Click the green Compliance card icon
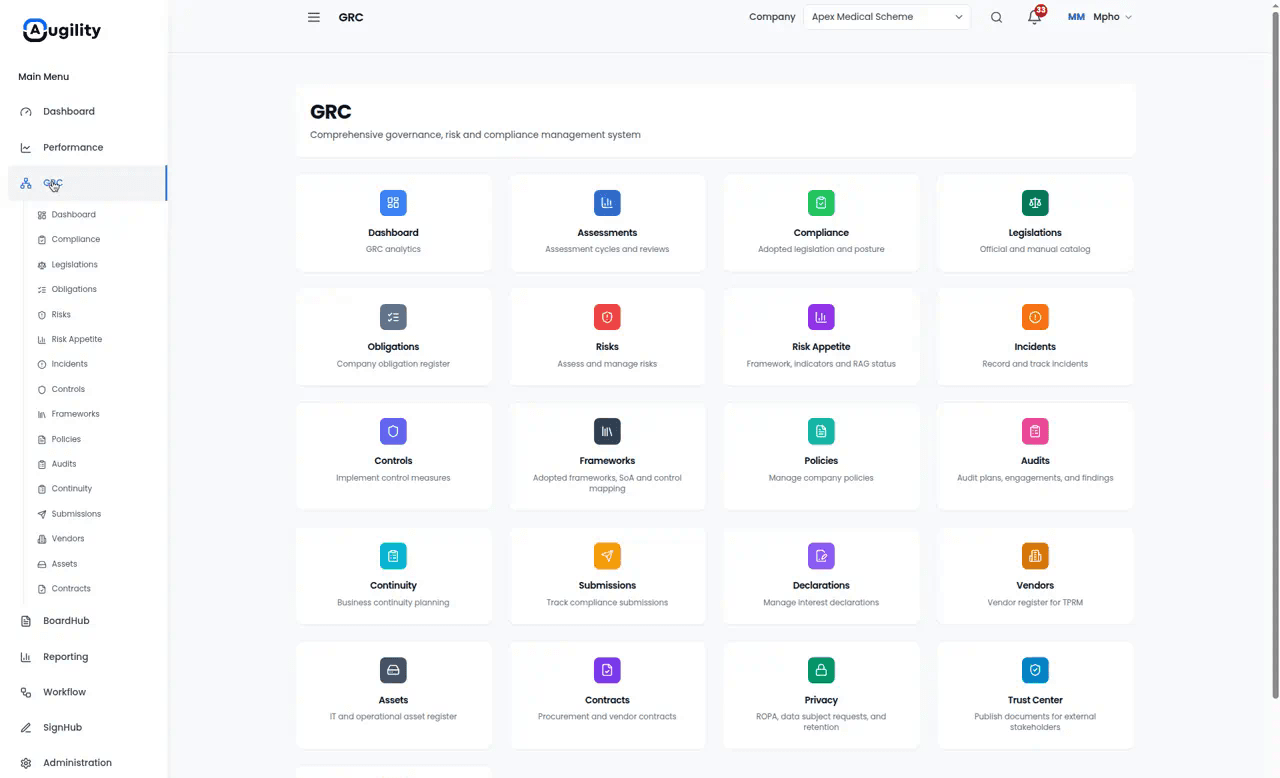 point(821,203)
